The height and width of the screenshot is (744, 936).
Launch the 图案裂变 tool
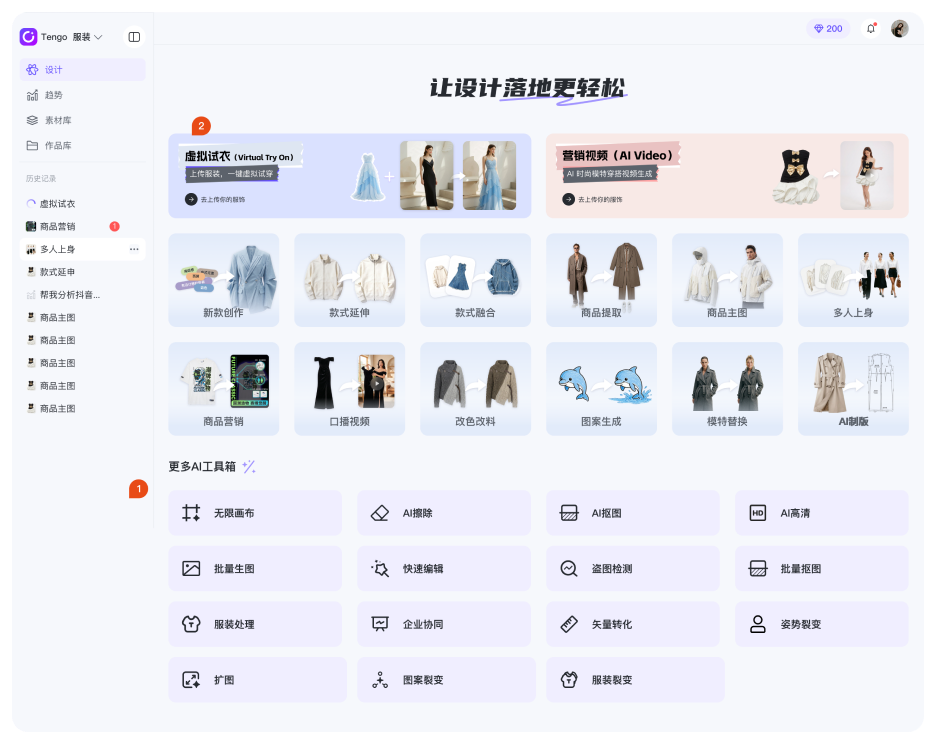pyautogui.click(x=446, y=680)
